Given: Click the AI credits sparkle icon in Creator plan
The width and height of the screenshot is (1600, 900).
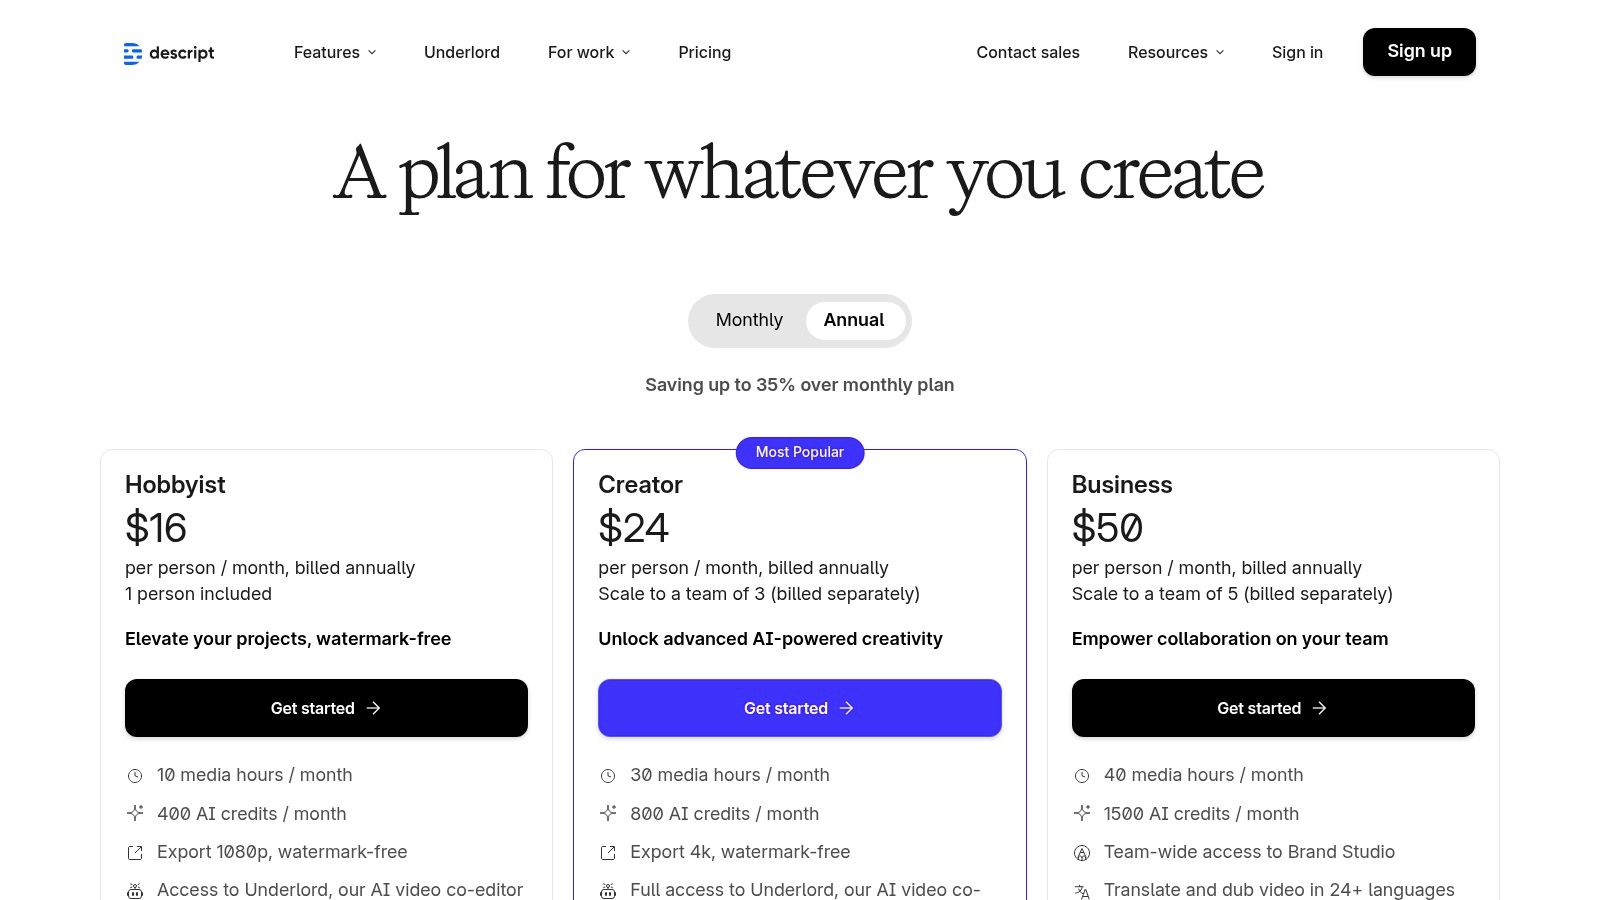Looking at the screenshot, I should pyautogui.click(x=609, y=813).
